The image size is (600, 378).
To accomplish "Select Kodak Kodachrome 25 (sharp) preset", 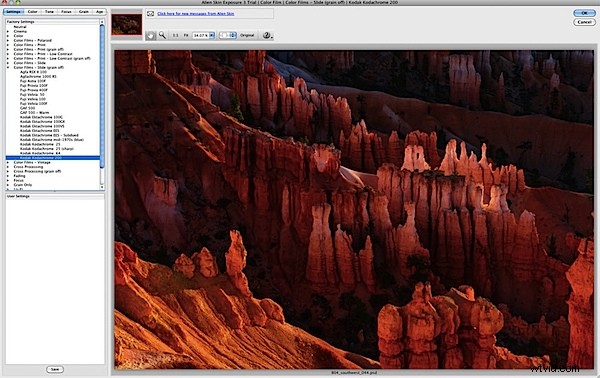I will coord(47,149).
